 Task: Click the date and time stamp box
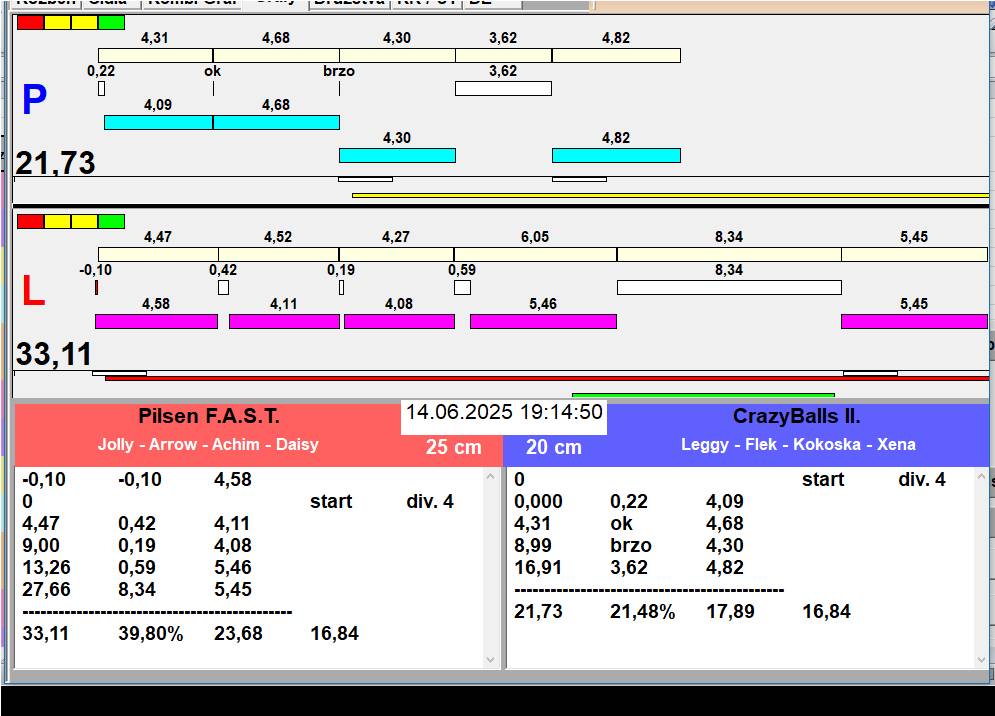point(504,413)
